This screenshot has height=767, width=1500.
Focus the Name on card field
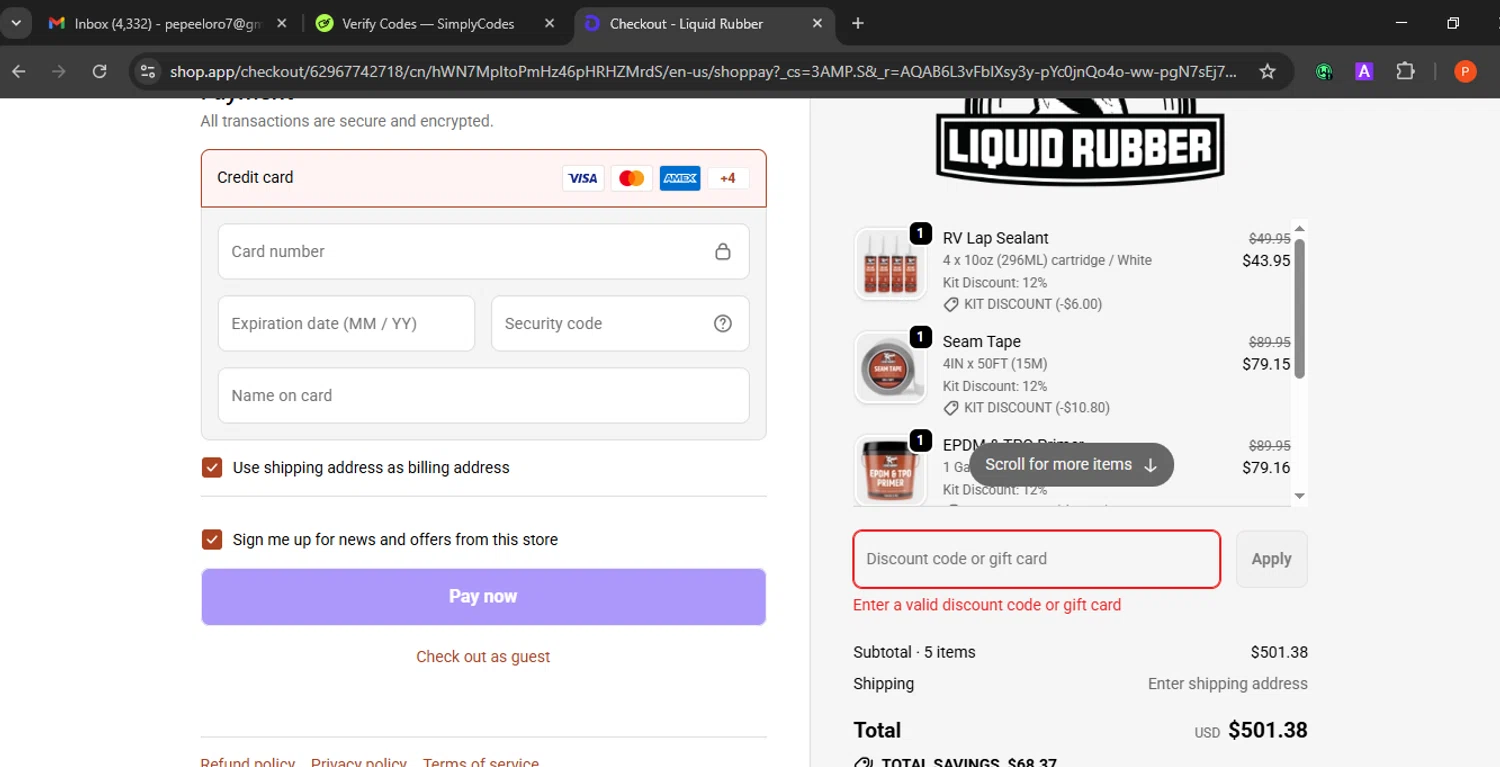point(484,395)
